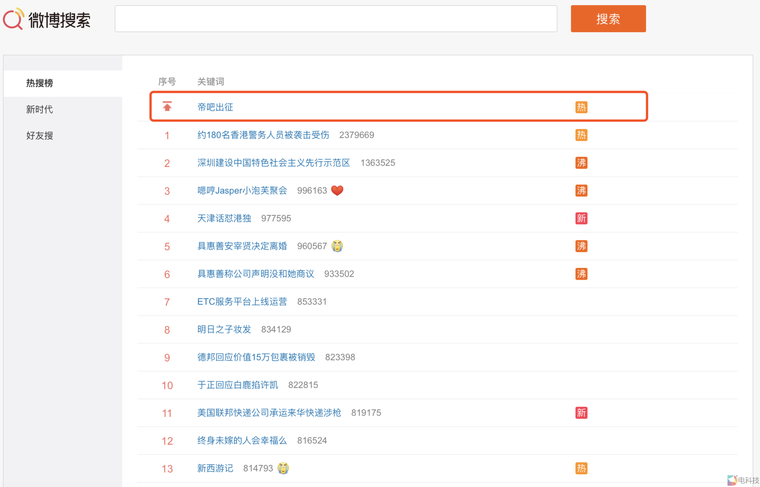Click the 沸 badge beside 深圳建设中国特色社会主义先行示范区
760x487 pixels.
pos(581,163)
